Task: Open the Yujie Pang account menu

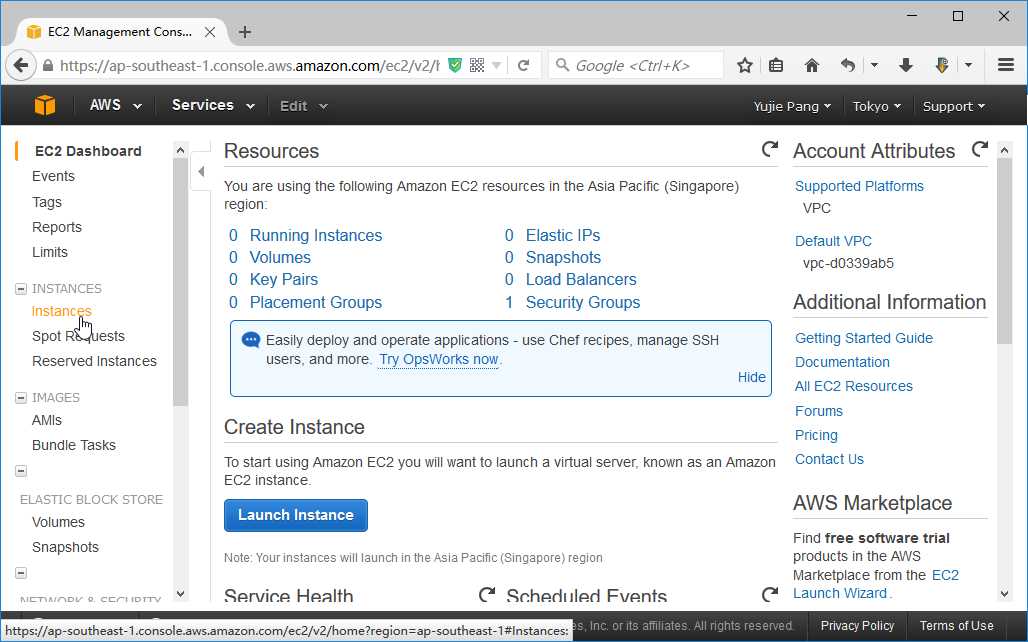Action: (792, 106)
